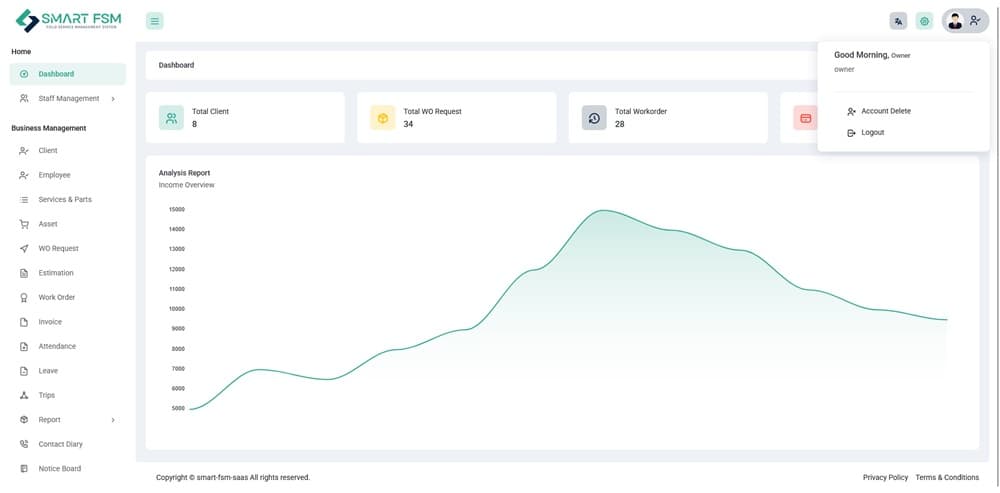Open the Contact Diary phone icon
Viewport: 1000px width, 493px height.
point(24,444)
